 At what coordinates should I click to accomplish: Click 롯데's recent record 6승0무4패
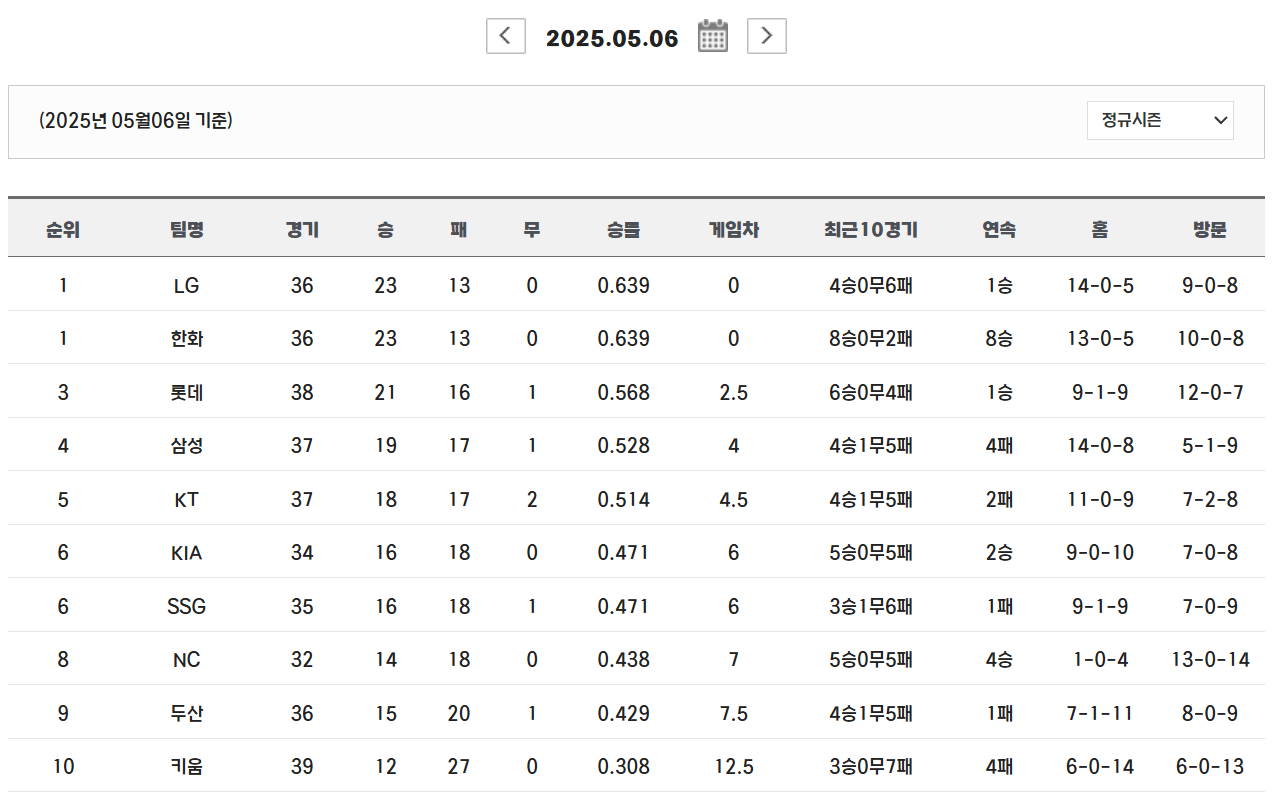click(871, 393)
